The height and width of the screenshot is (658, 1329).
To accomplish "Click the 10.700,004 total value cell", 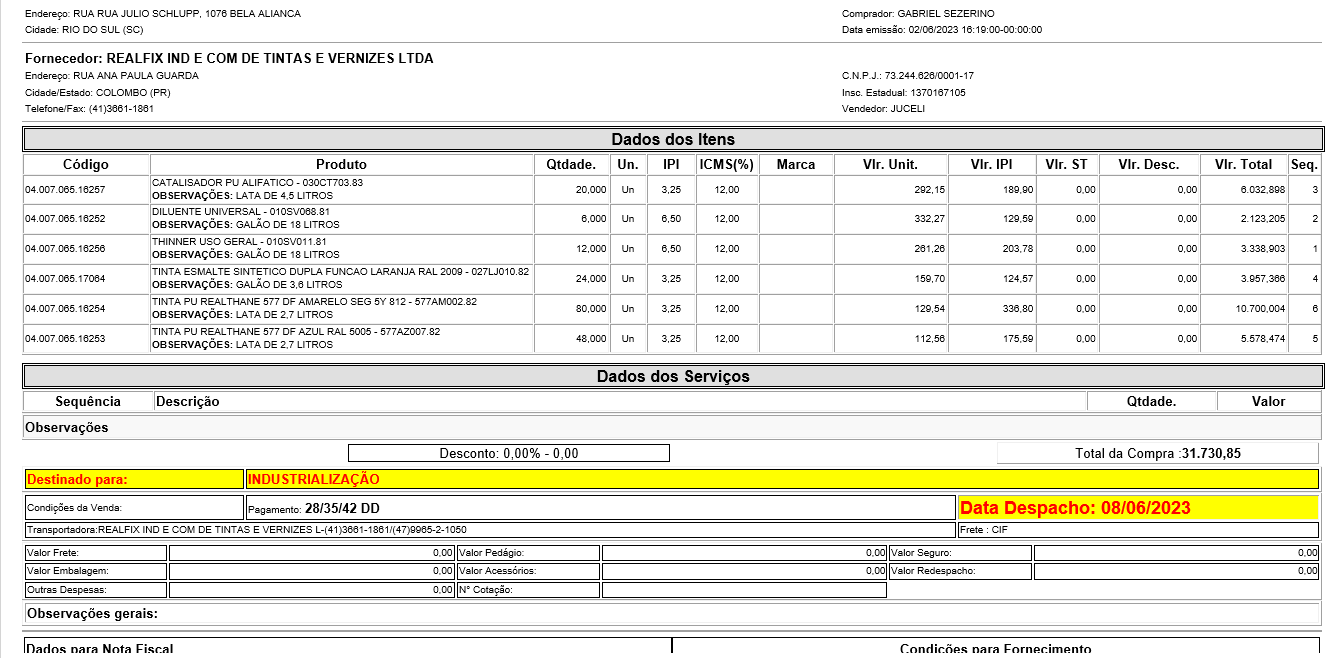I will [x=1243, y=309].
